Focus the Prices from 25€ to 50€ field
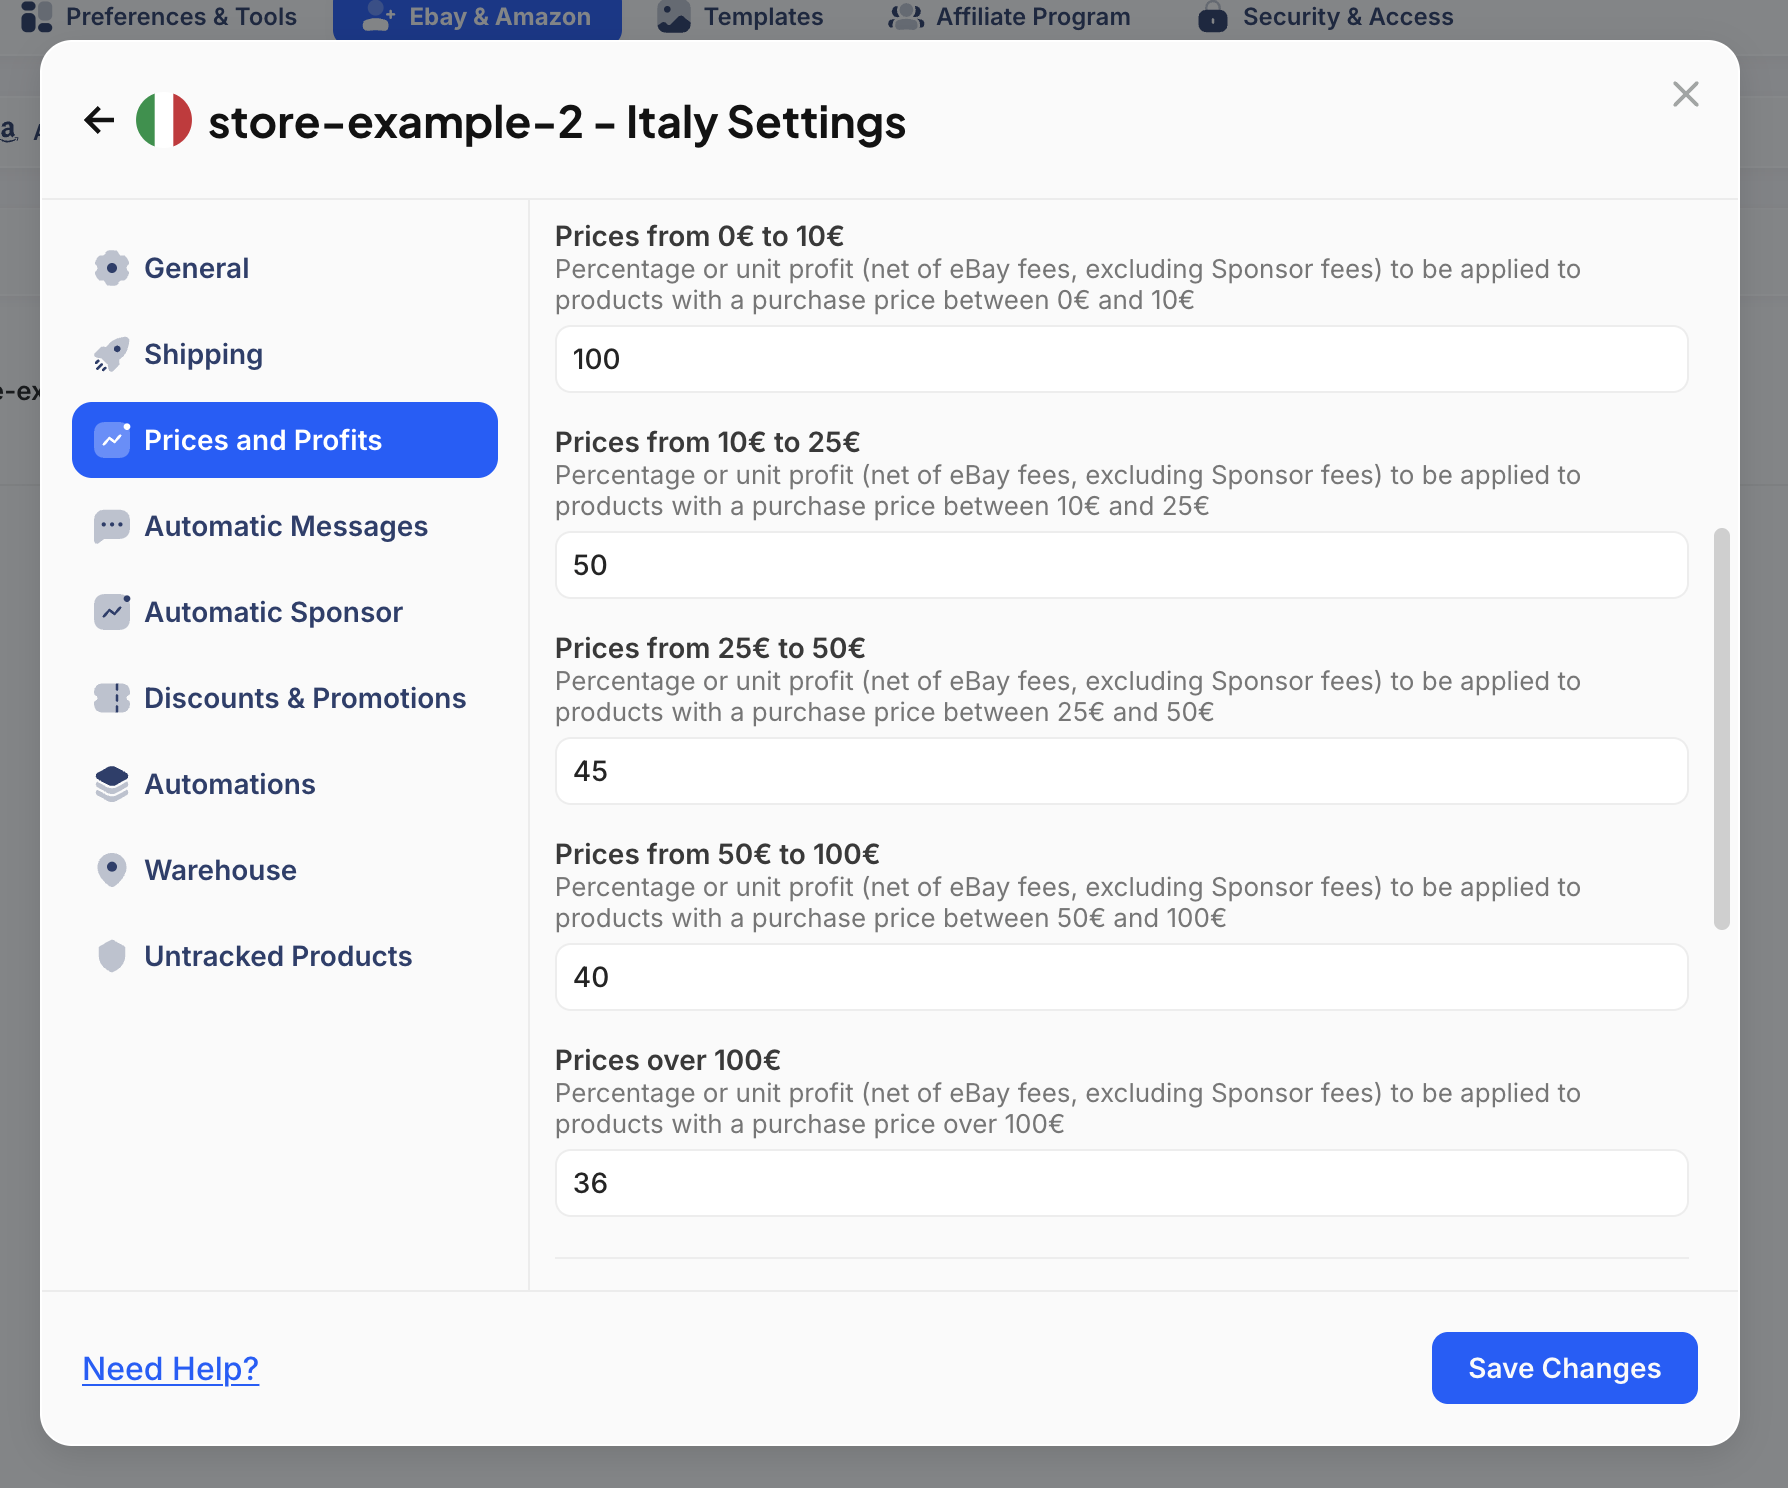The height and width of the screenshot is (1488, 1788). 1121,771
